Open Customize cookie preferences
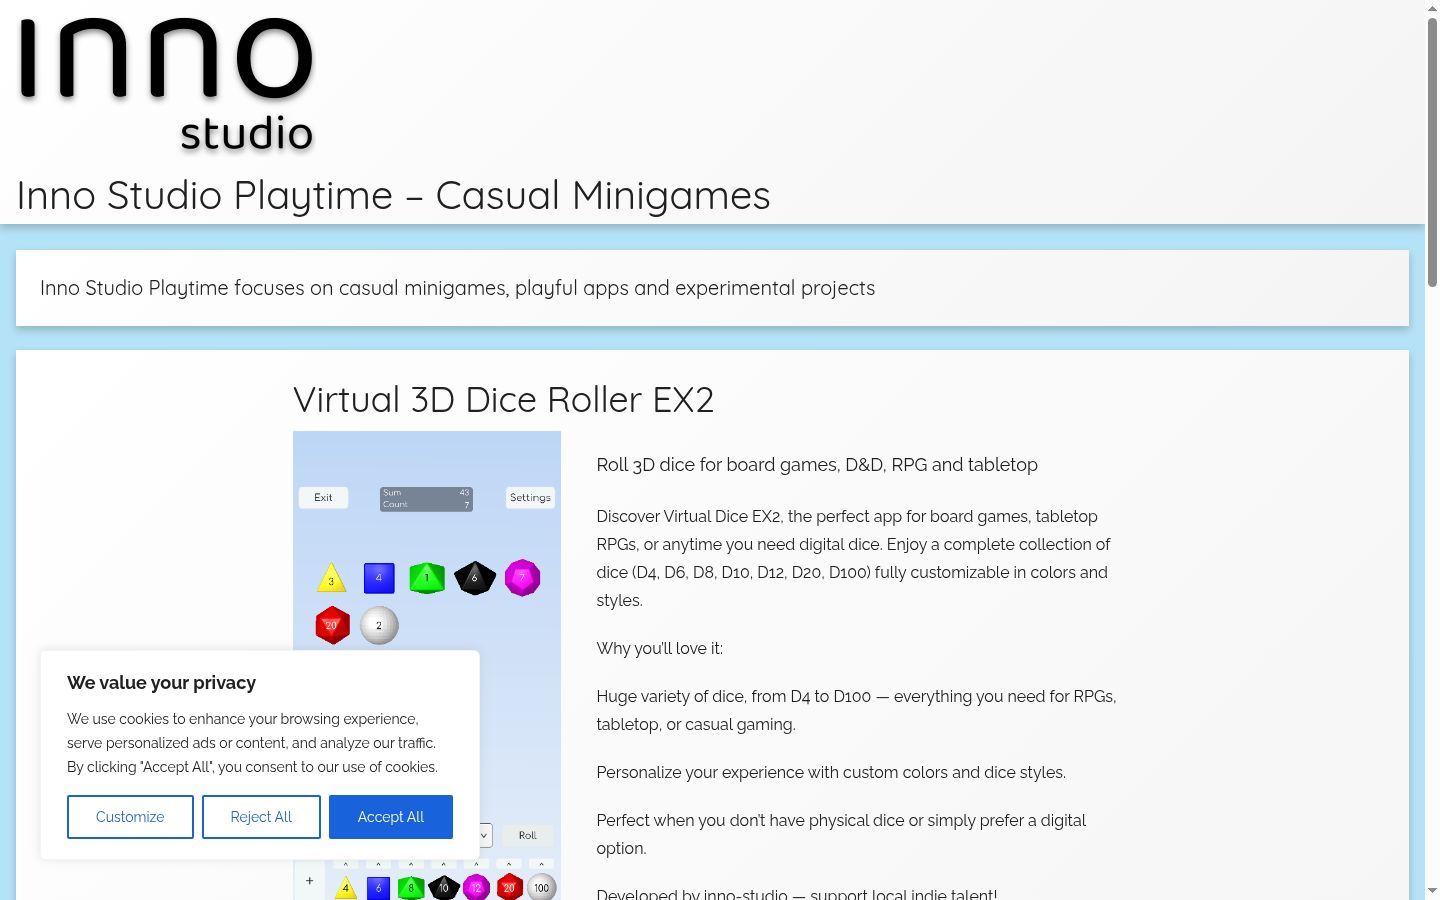This screenshot has width=1440, height=900. pos(130,817)
